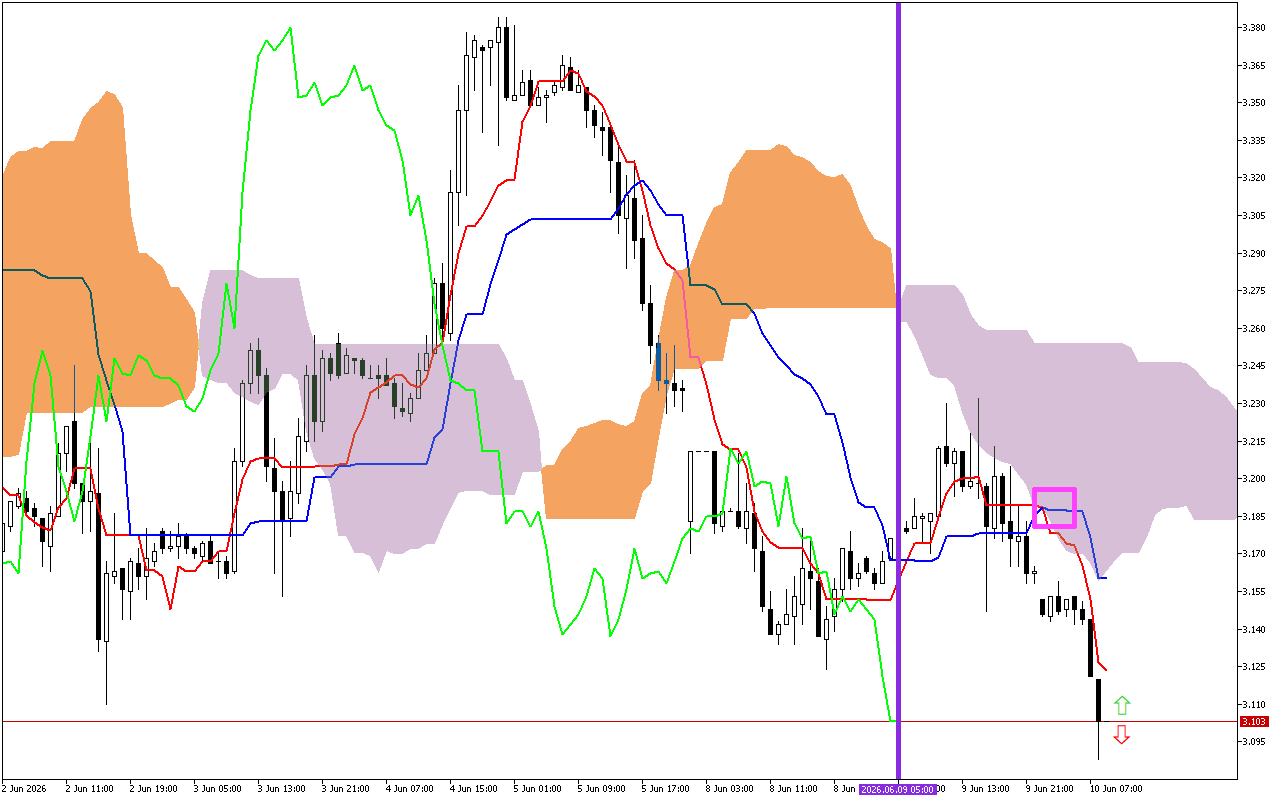
Task: Click the 3.140 price axis label
Action: (1253, 629)
